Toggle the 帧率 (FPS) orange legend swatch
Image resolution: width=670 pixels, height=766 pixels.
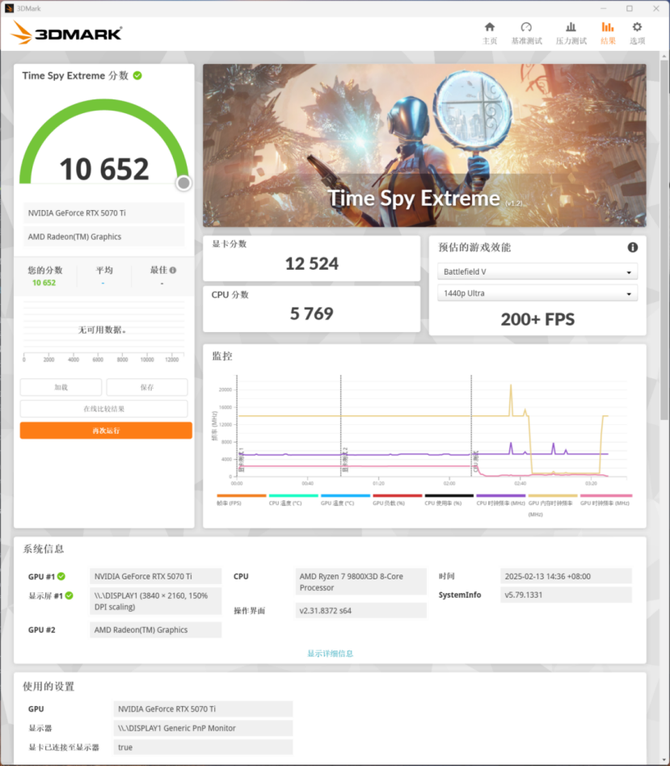tap(241, 495)
